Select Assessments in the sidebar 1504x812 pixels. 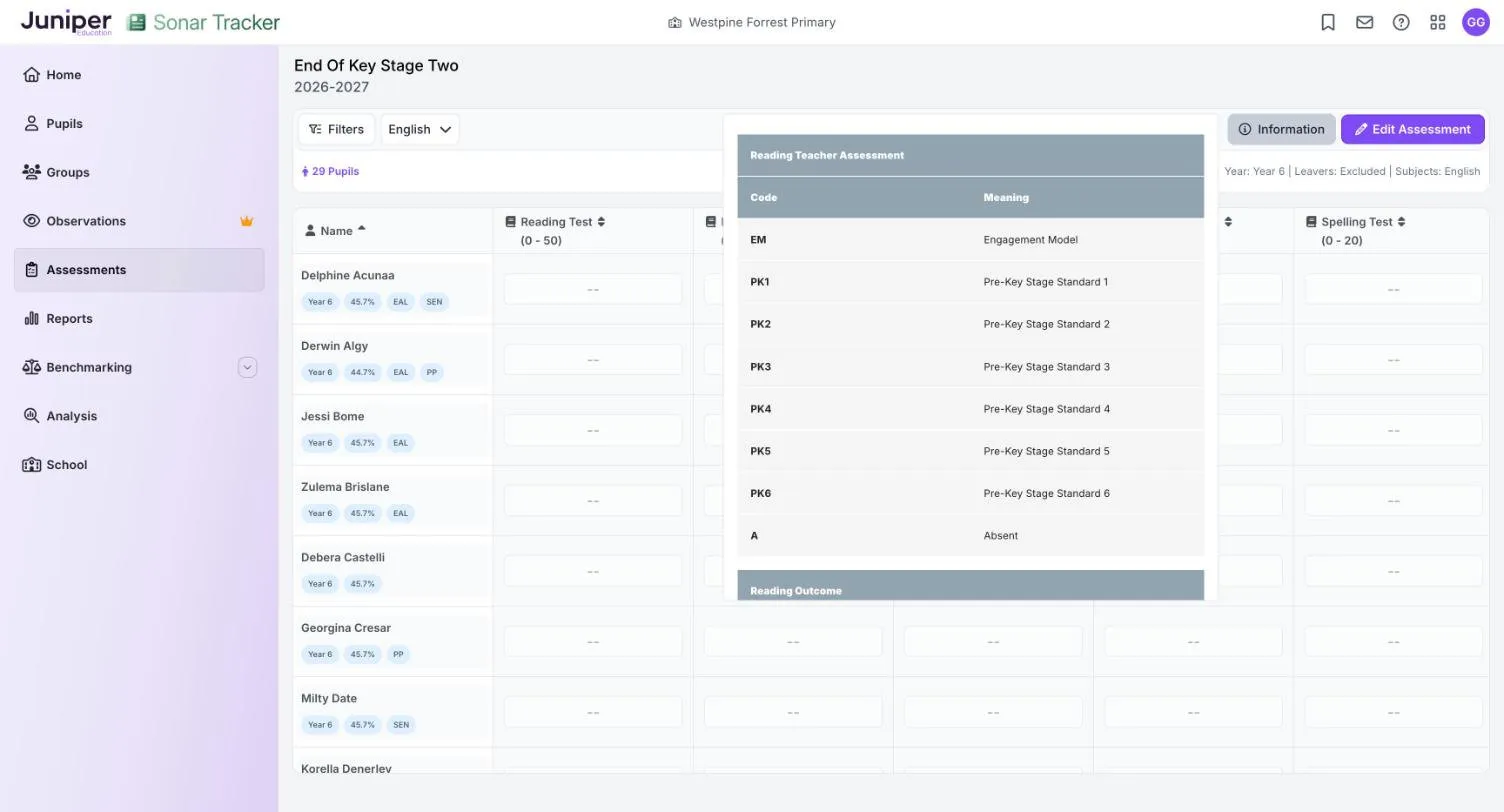139,270
